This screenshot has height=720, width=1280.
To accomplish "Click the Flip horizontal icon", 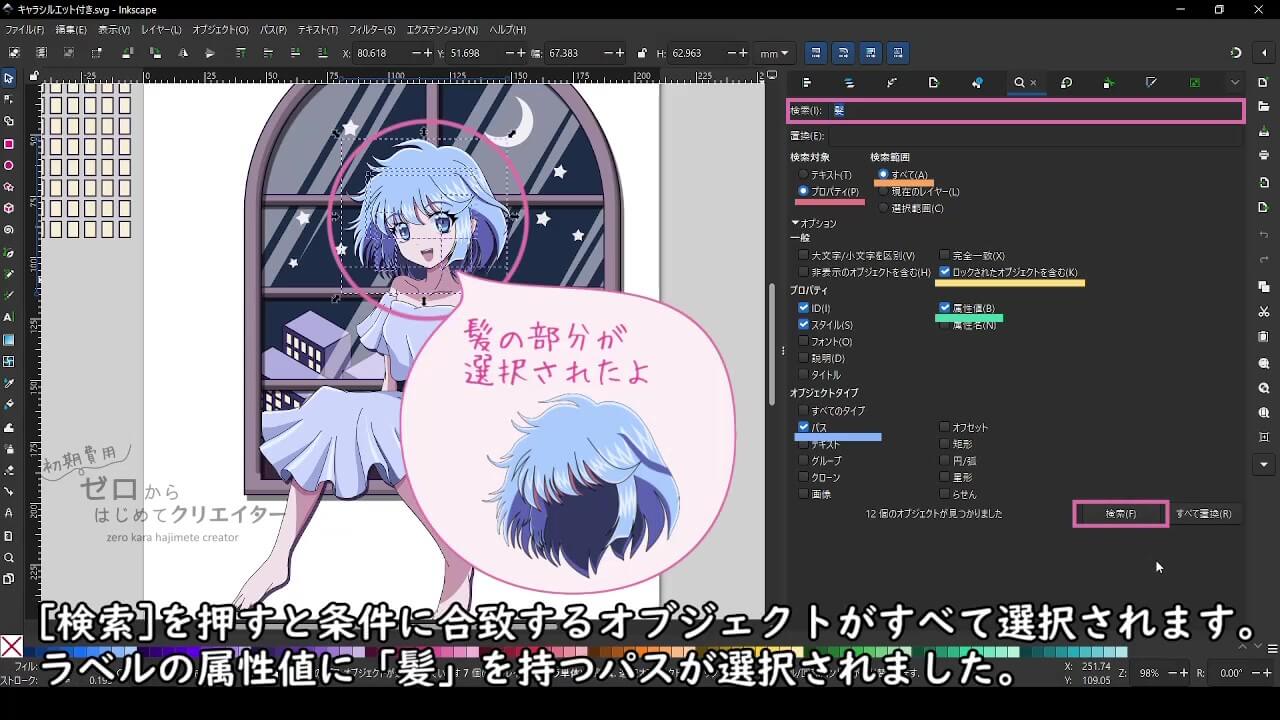I will click(182, 53).
